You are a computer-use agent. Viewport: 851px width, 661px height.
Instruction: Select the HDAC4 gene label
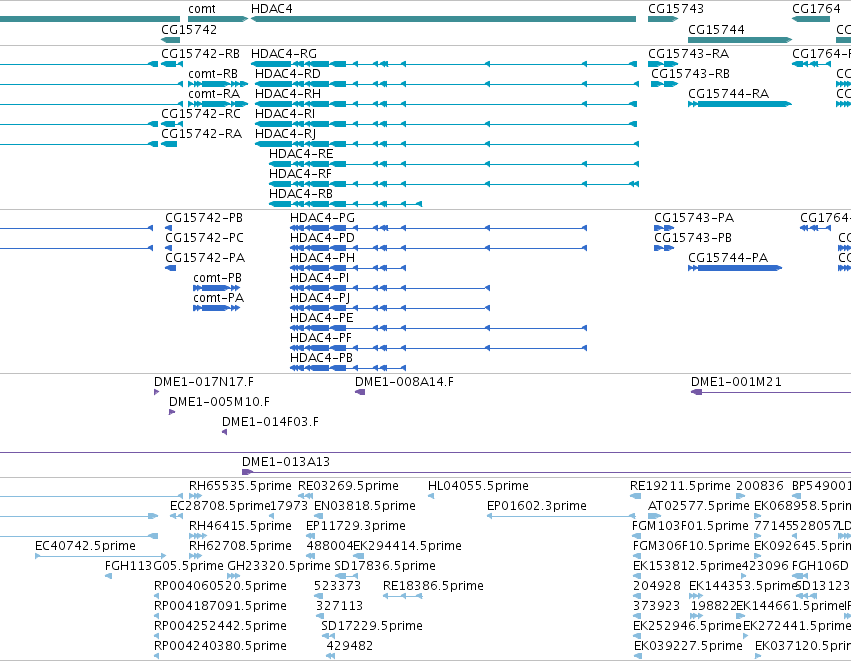pyautogui.click(x=271, y=9)
